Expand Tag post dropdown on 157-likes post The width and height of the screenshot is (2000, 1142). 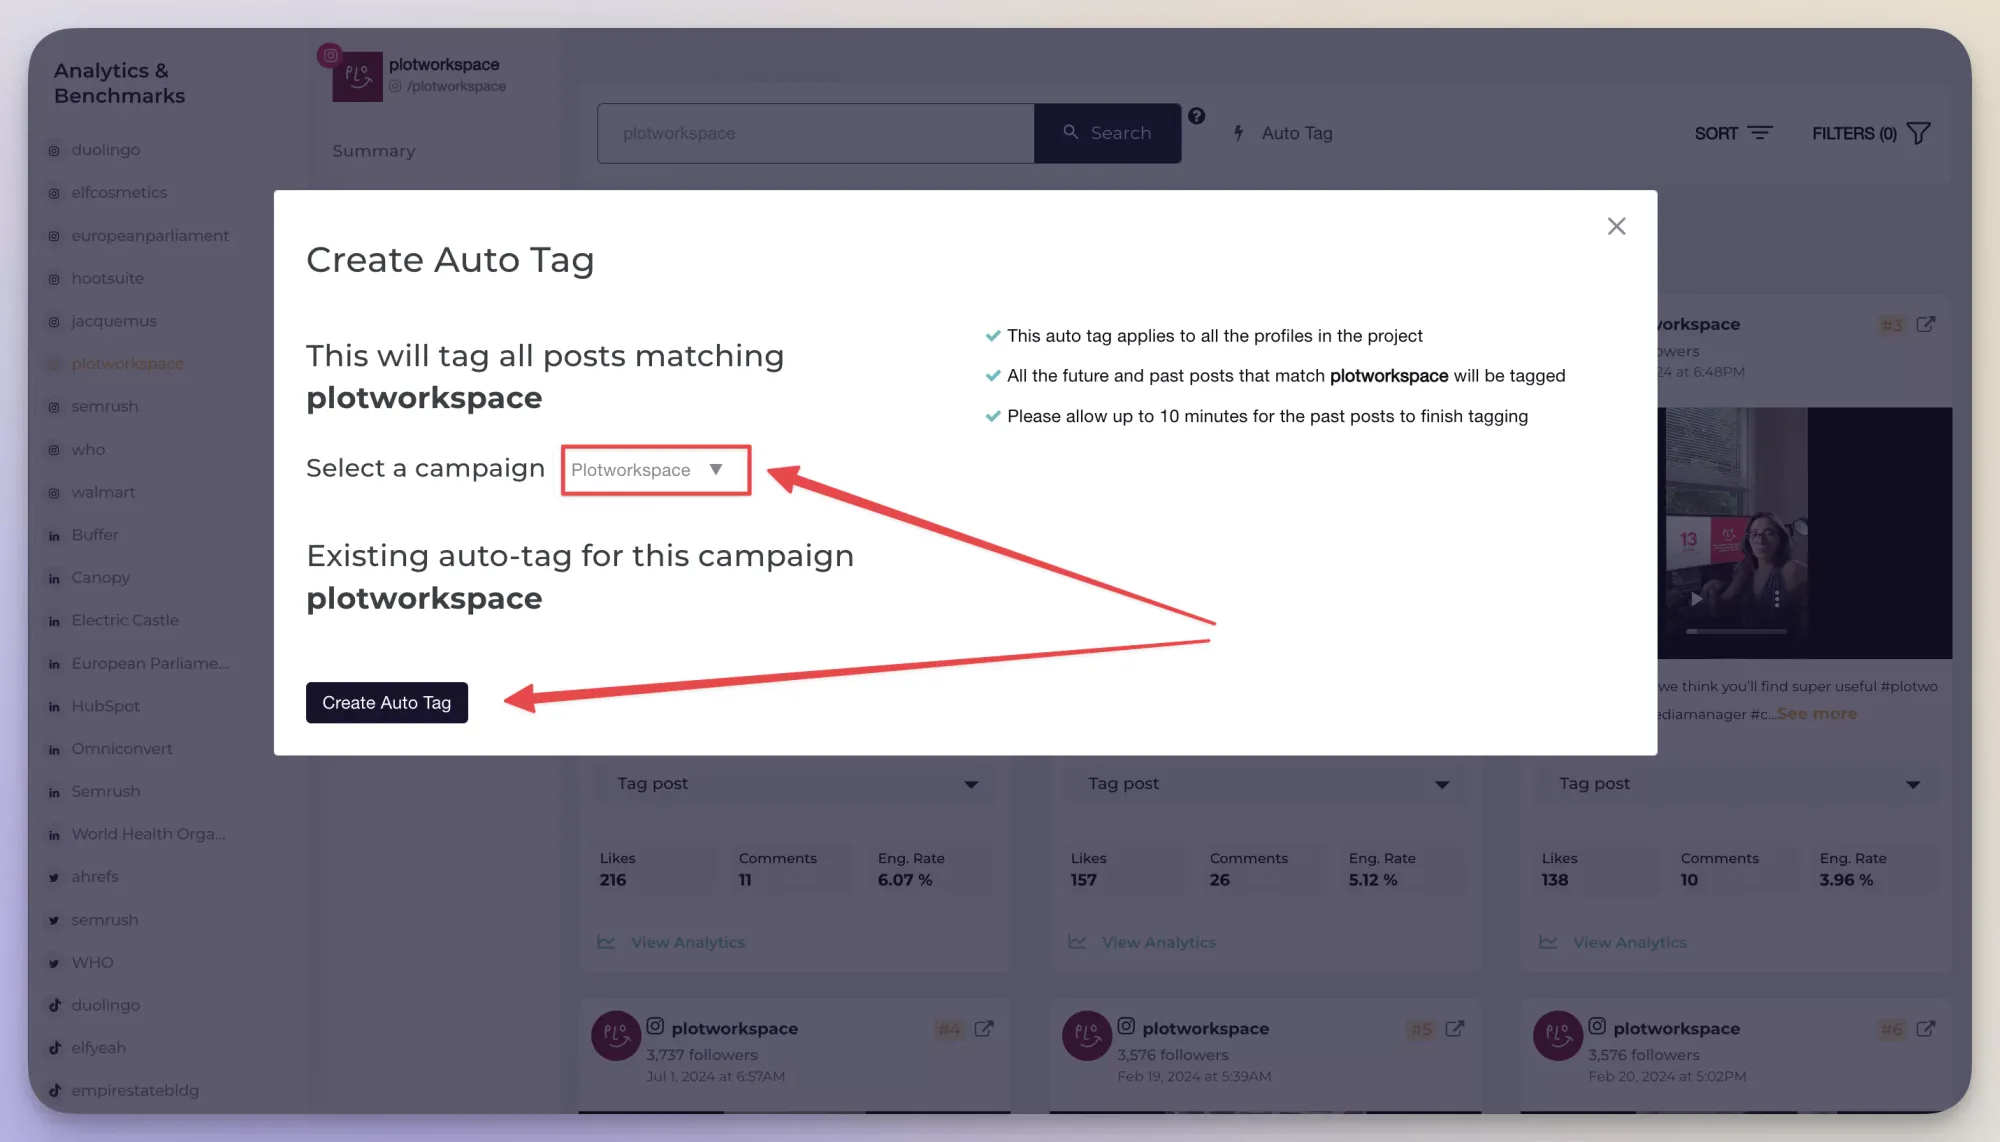1266,784
